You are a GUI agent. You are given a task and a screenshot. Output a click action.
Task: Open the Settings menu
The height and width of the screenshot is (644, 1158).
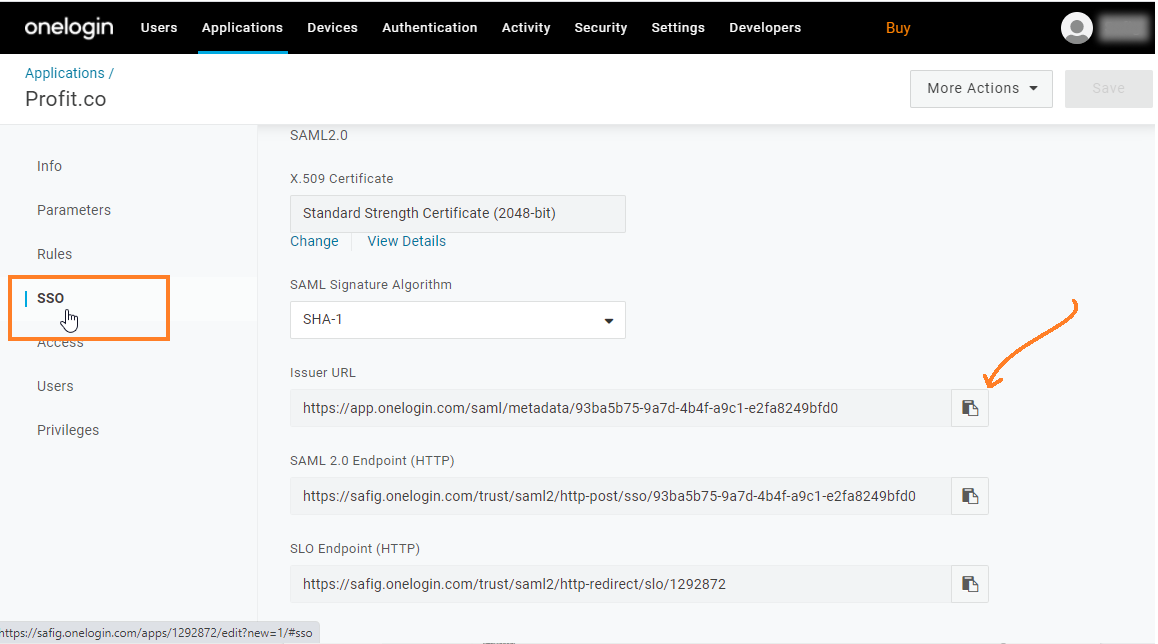point(678,27)
